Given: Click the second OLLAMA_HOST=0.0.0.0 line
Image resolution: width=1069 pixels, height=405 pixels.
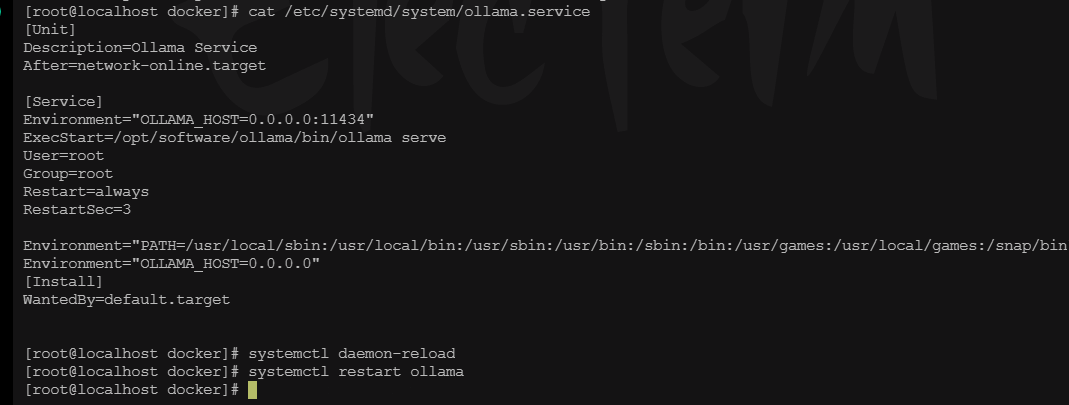Looking at the screenshot, I should (x=172, y=264).
